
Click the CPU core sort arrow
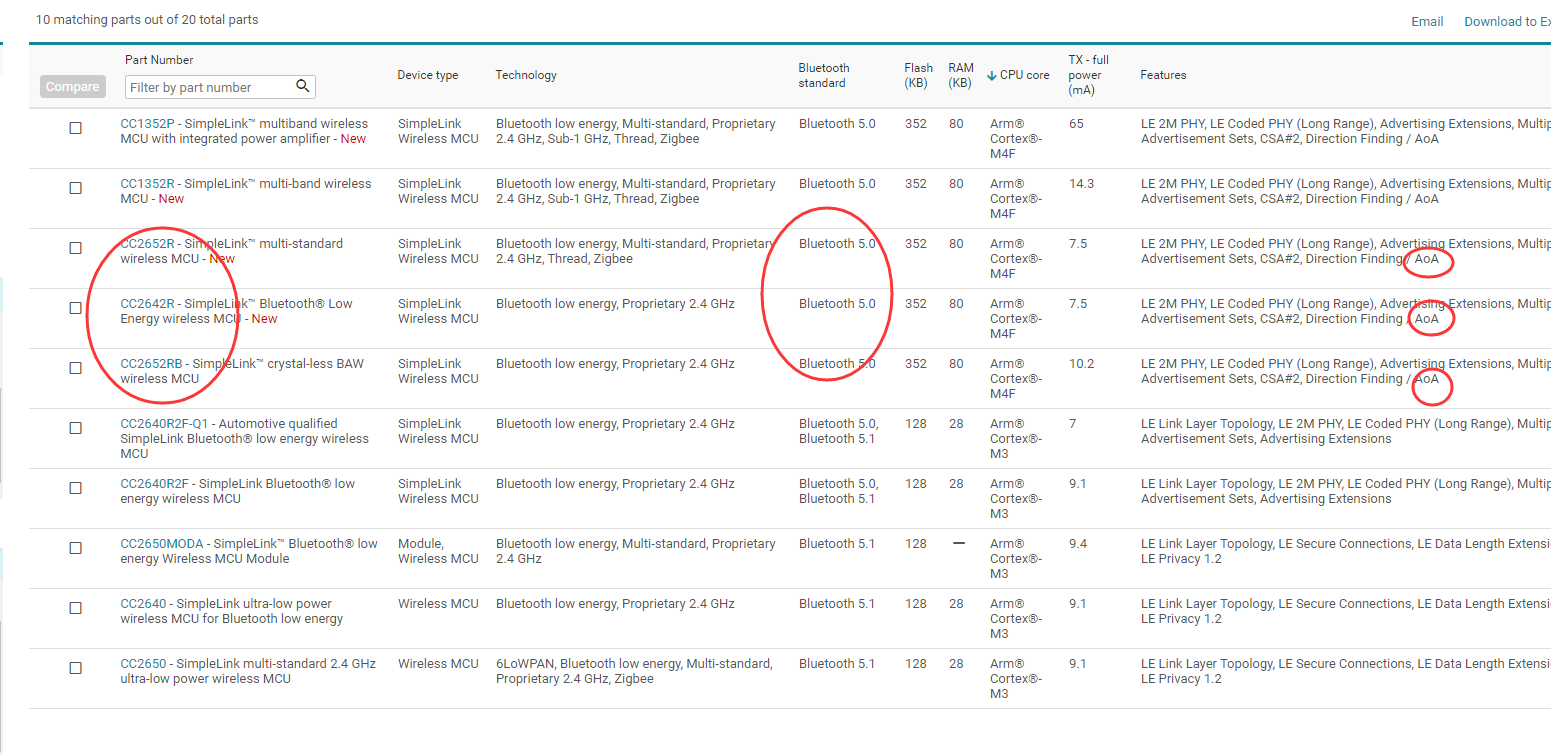point(992,76)
